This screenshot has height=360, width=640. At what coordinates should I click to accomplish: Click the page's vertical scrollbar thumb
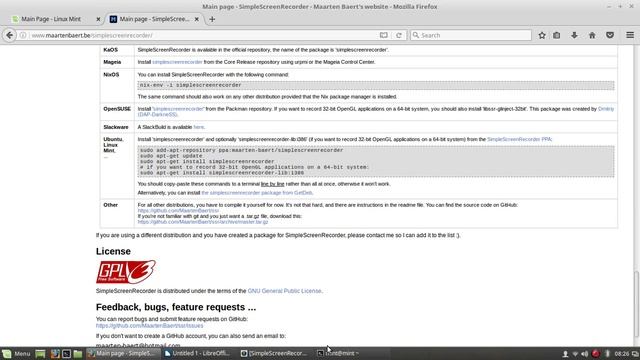pyautogui.click(x=636, y=304)
